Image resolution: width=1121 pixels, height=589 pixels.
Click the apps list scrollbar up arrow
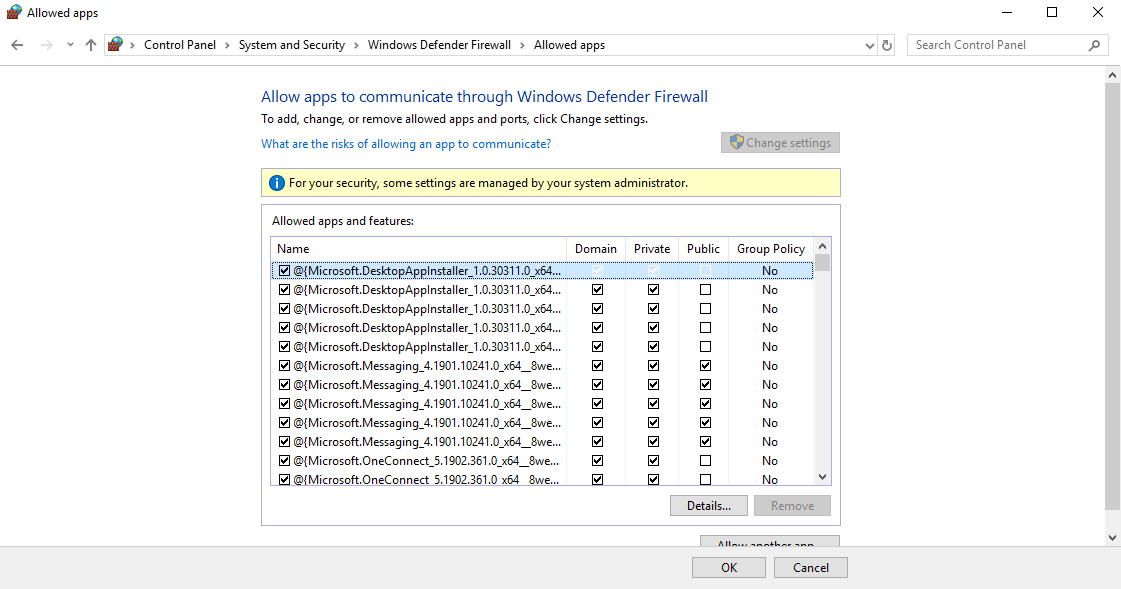(822, 246)
